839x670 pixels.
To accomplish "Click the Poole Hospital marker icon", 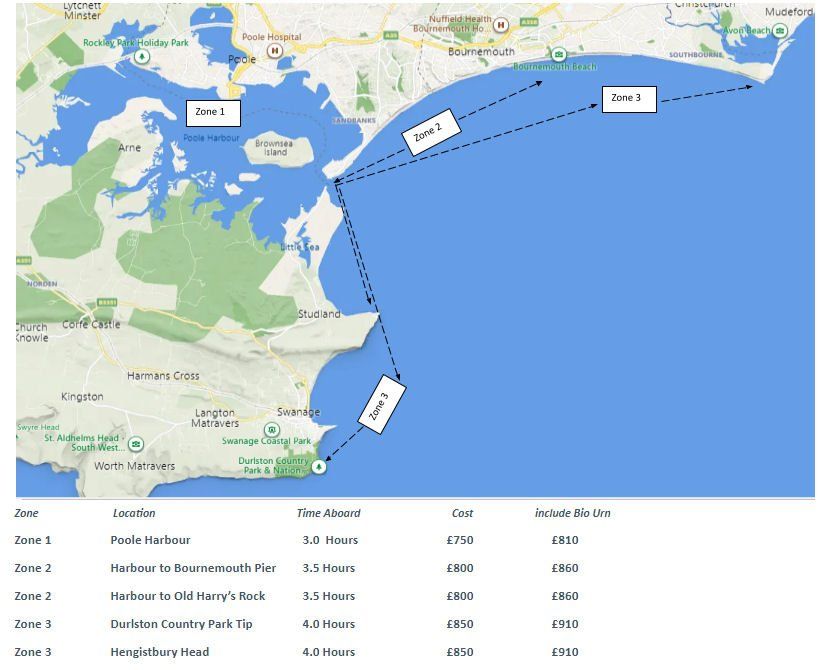I will tap(275, 51).
